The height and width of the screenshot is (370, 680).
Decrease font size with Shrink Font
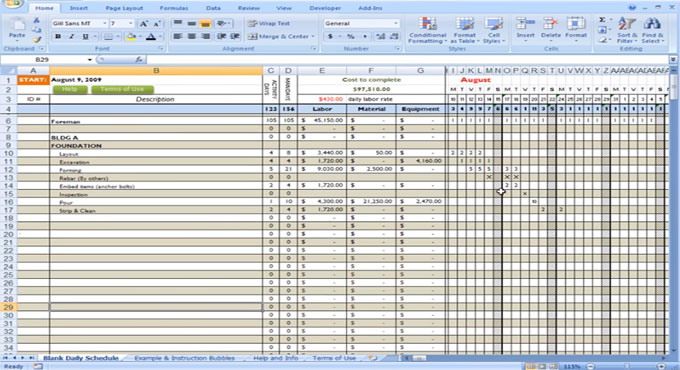157,23
